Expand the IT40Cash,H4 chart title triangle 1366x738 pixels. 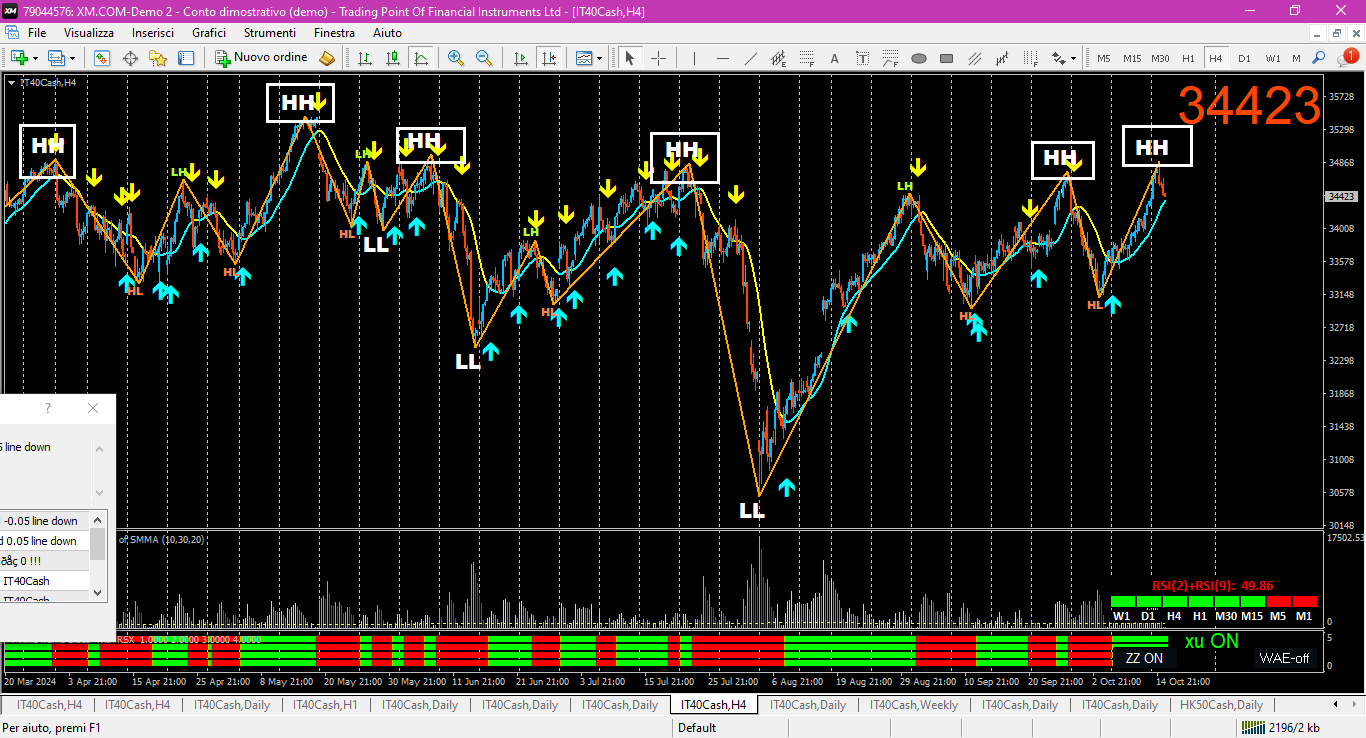pyautogui.click(x=11, y=82)
